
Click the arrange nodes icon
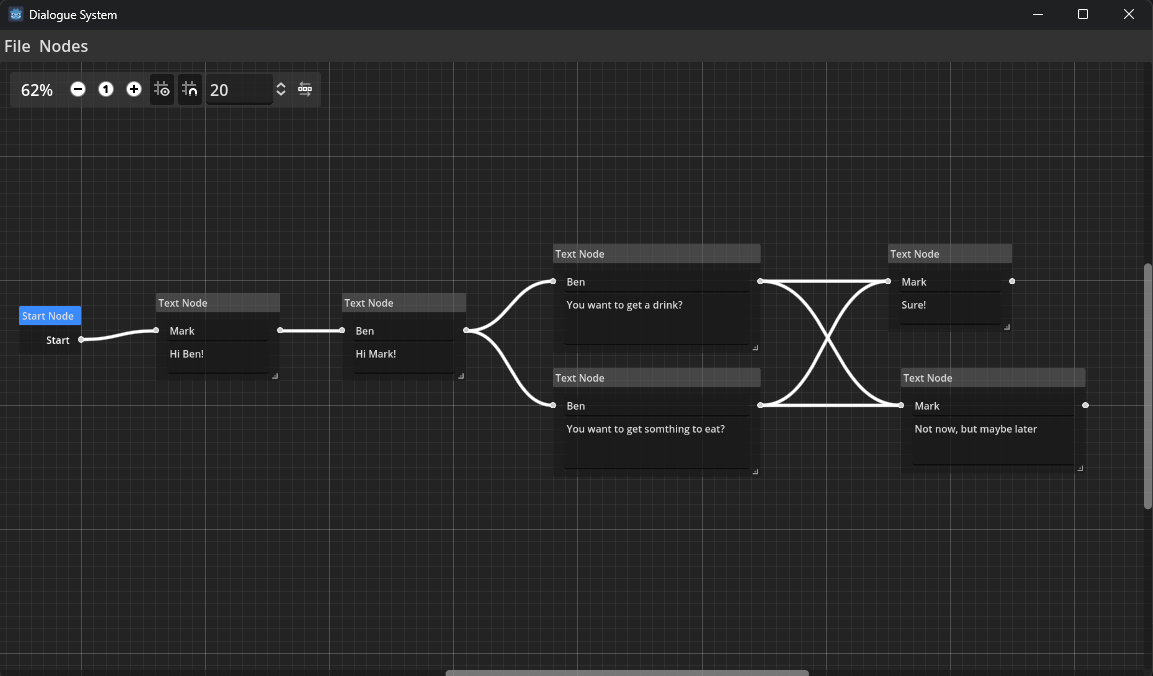[305, 90]
